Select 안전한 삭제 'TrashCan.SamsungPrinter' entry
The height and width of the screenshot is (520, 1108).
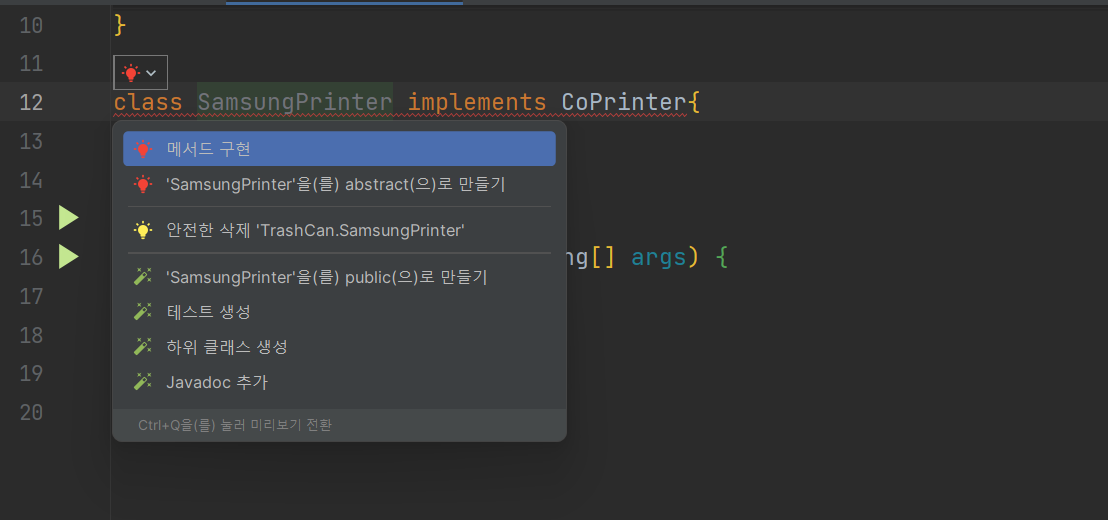pos(339,230)
